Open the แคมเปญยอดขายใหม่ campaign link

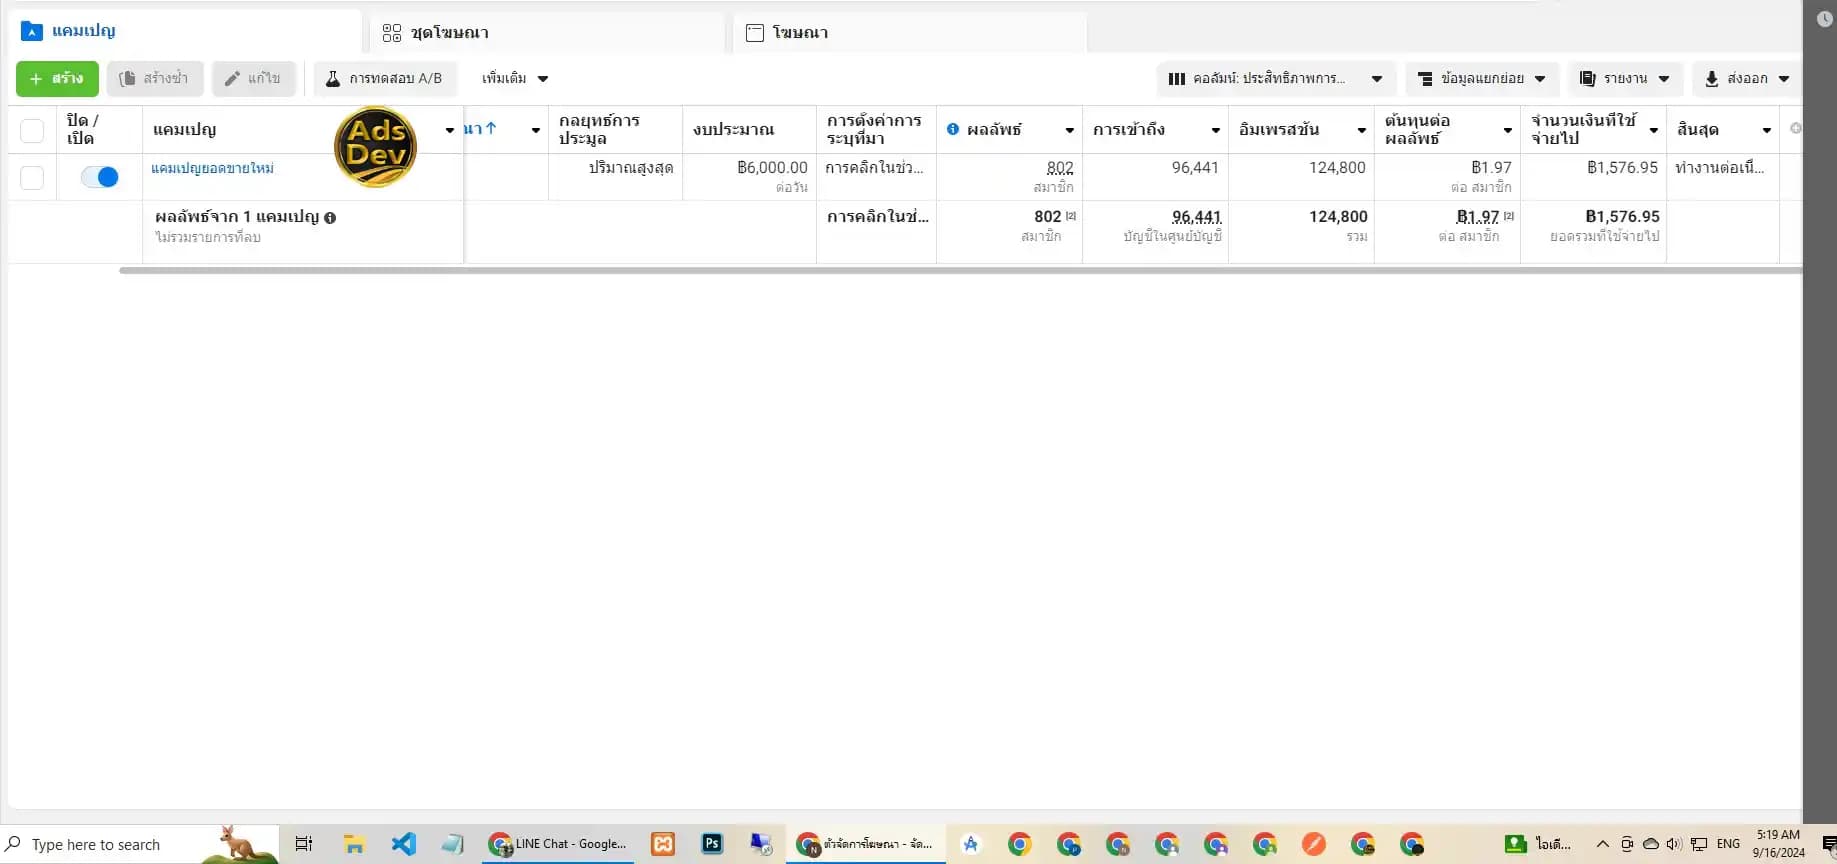tap(212, 168)
